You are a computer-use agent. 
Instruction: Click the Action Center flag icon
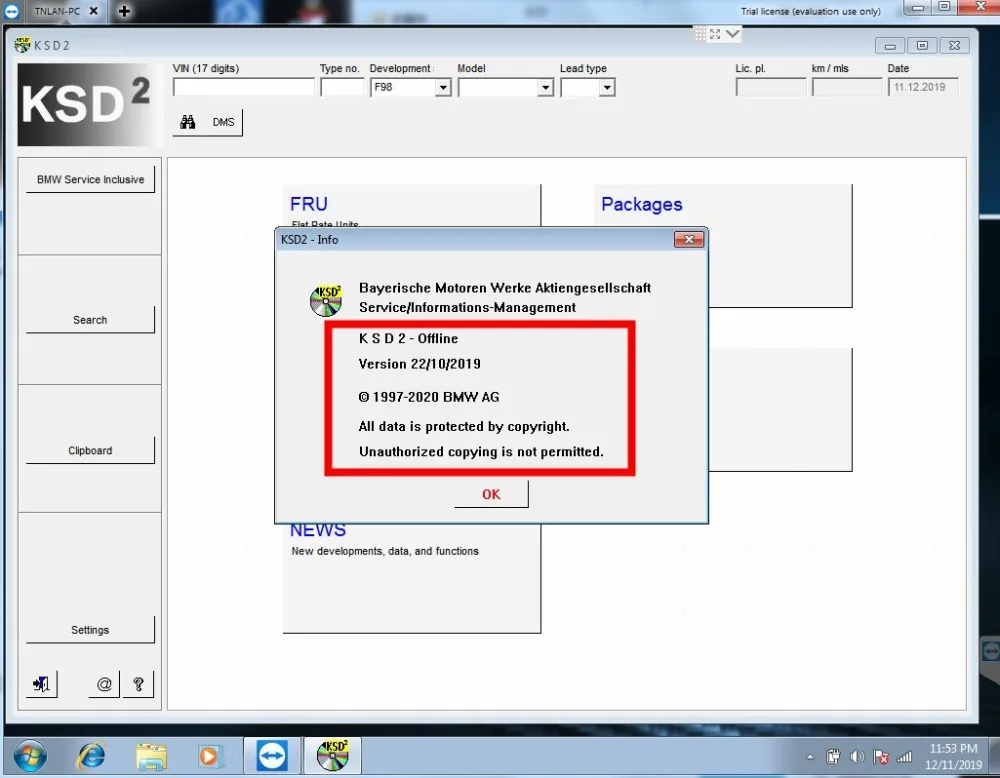tap(881, 757)
